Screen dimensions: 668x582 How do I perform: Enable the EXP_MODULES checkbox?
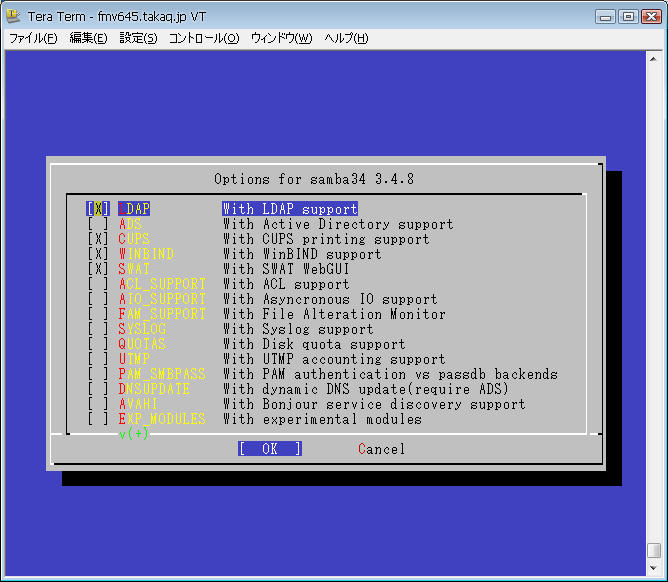click(x=98, y=419)
